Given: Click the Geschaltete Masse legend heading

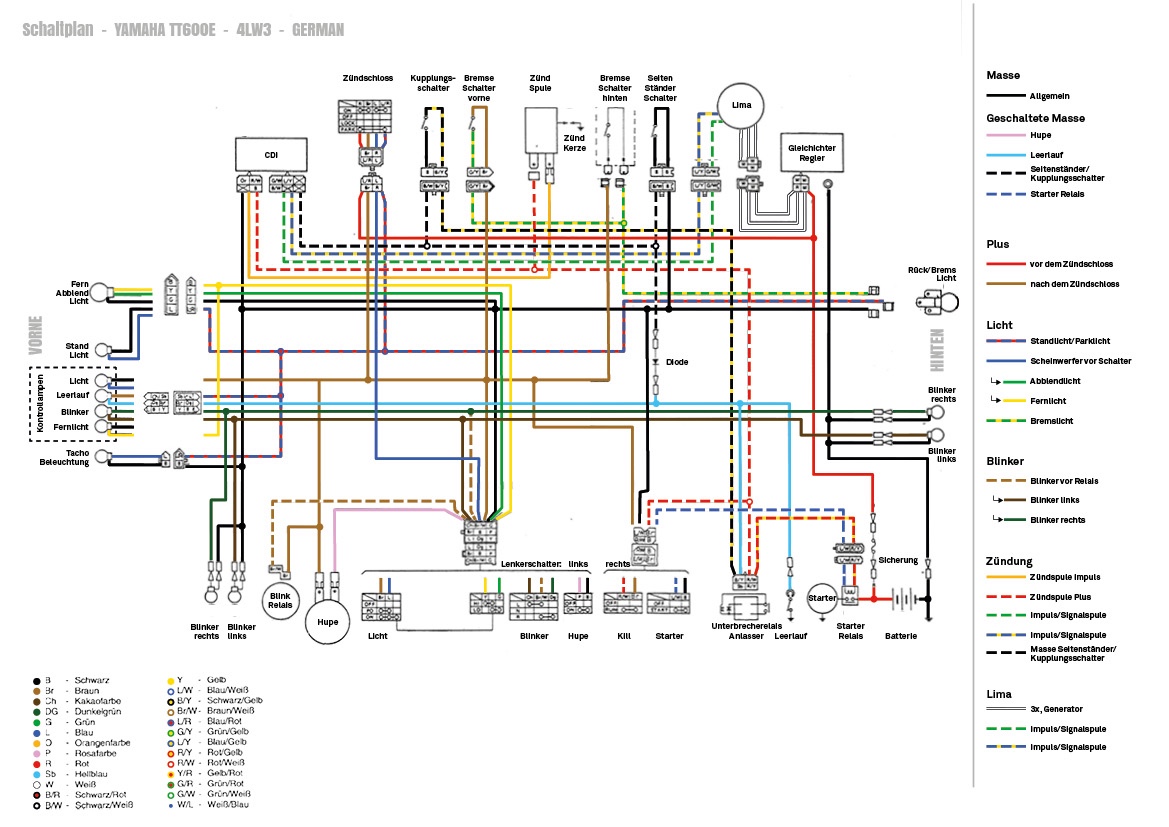Looking at the screenshot, I should point(1035,118).
